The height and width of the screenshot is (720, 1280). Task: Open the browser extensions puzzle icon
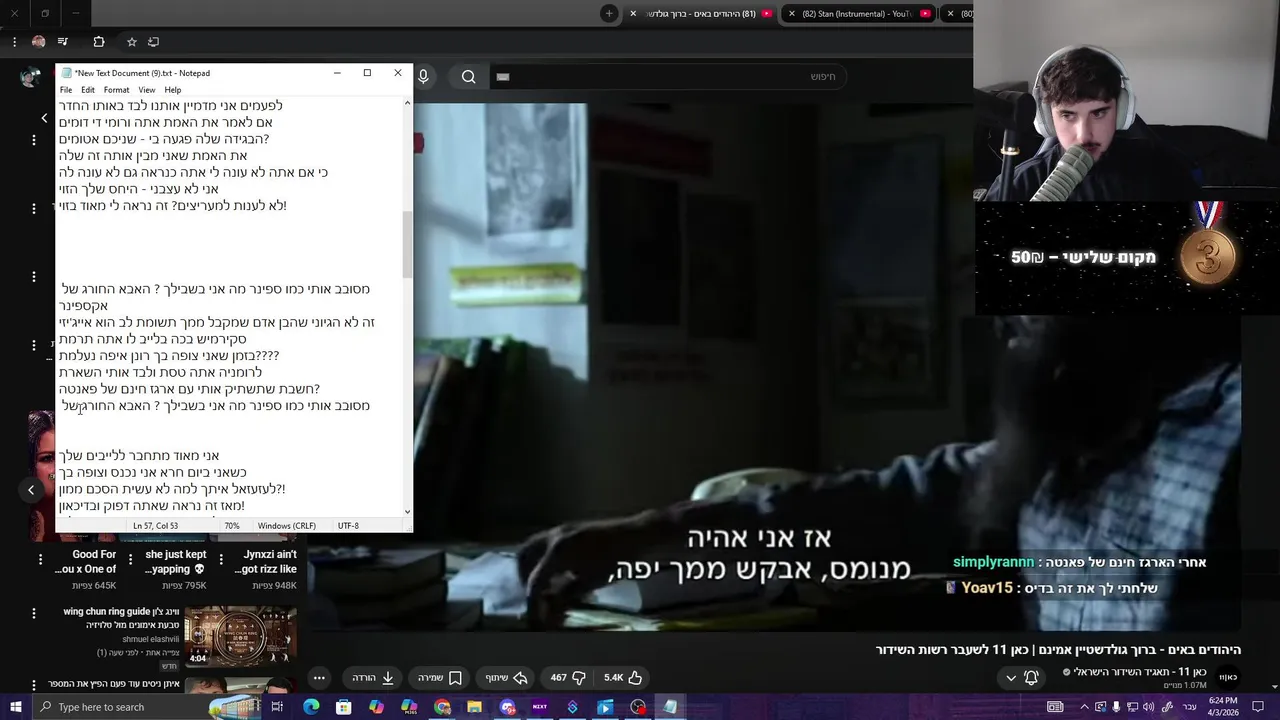[99, 42]
